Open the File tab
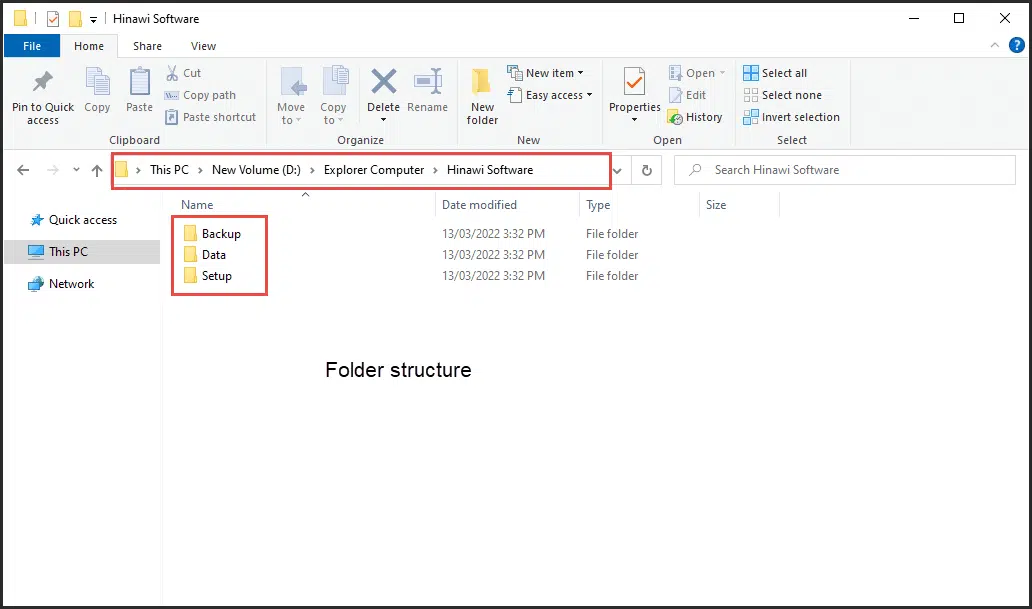The image size is (1032, 609). [x=32, y=46]
